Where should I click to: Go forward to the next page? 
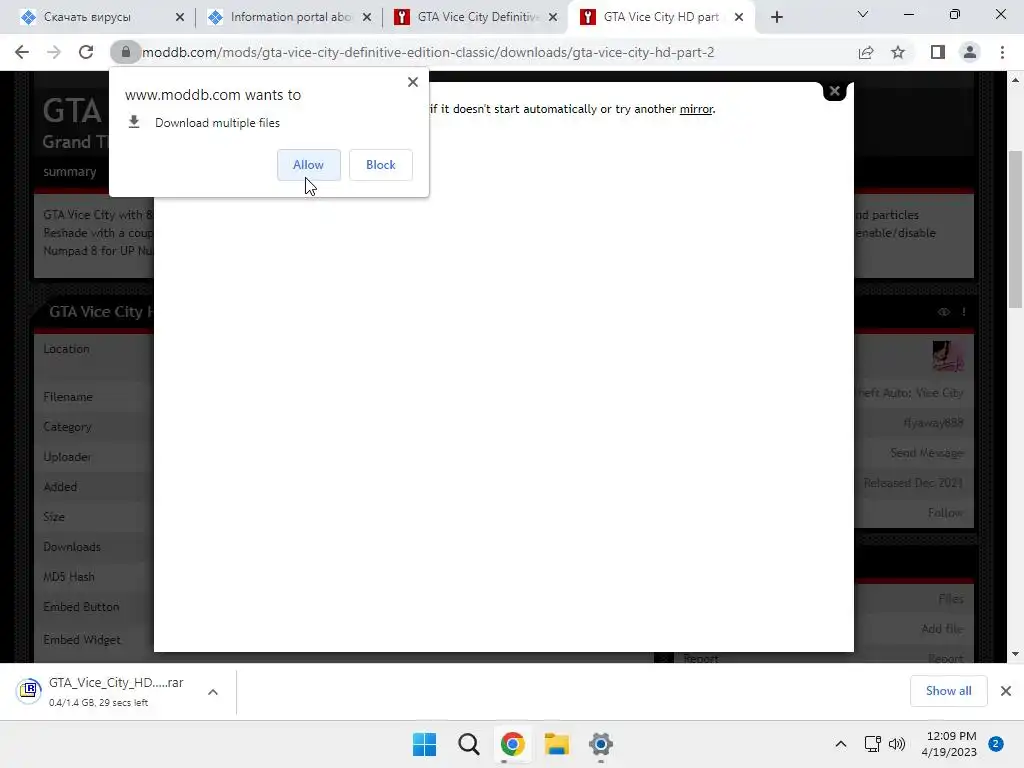[54, 52]
